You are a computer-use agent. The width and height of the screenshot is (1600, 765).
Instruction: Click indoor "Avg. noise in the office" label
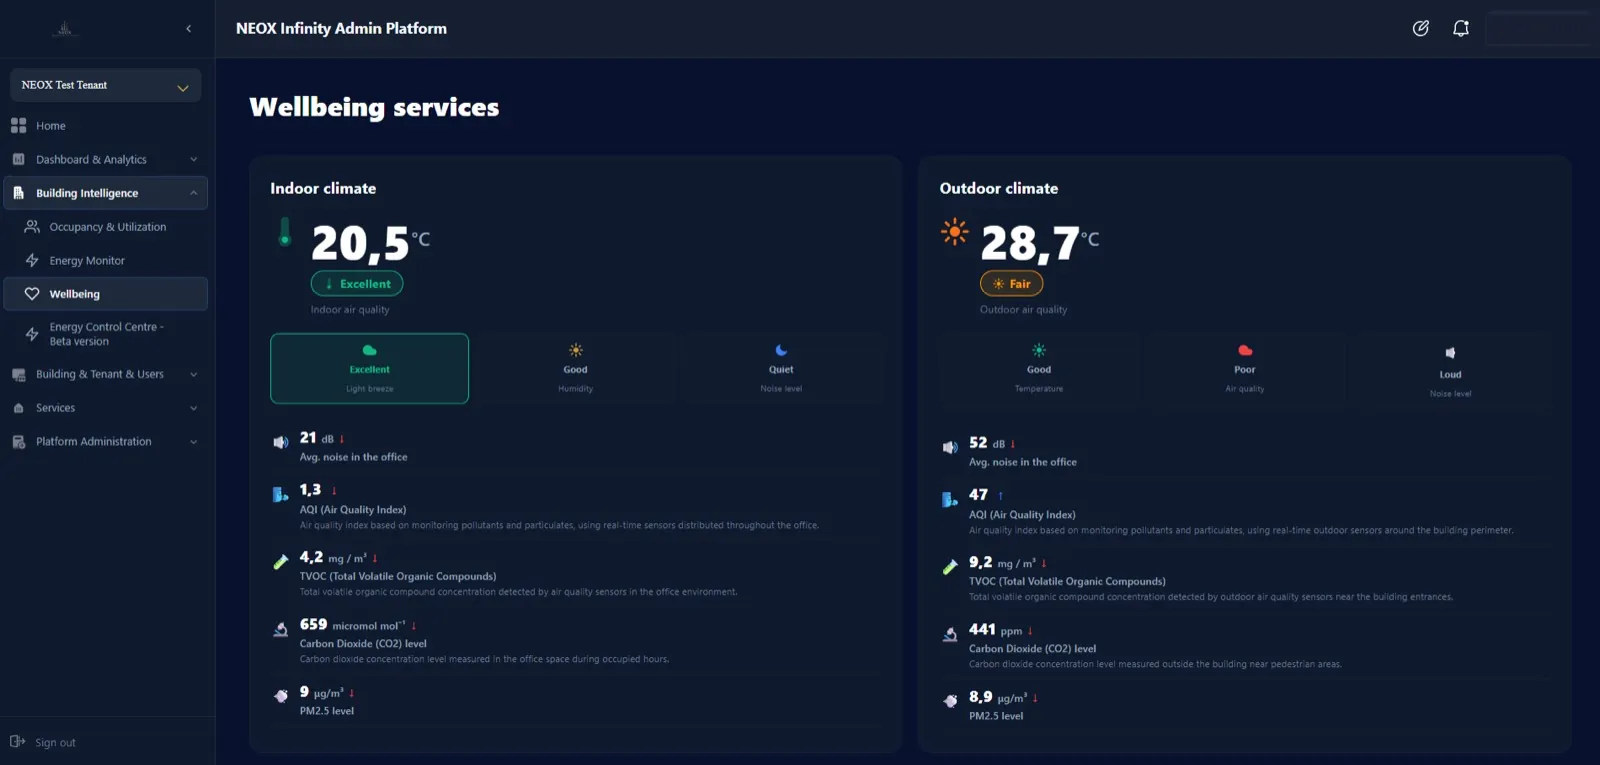coord(354,457)
